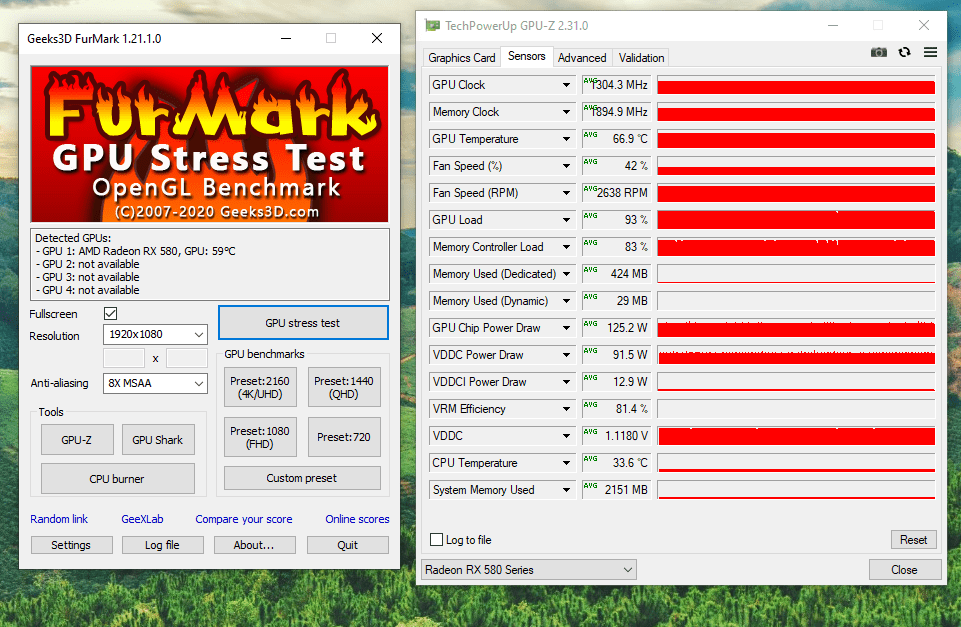
Task: Reset the GPU-Z sensor readings
Action: 913,540
